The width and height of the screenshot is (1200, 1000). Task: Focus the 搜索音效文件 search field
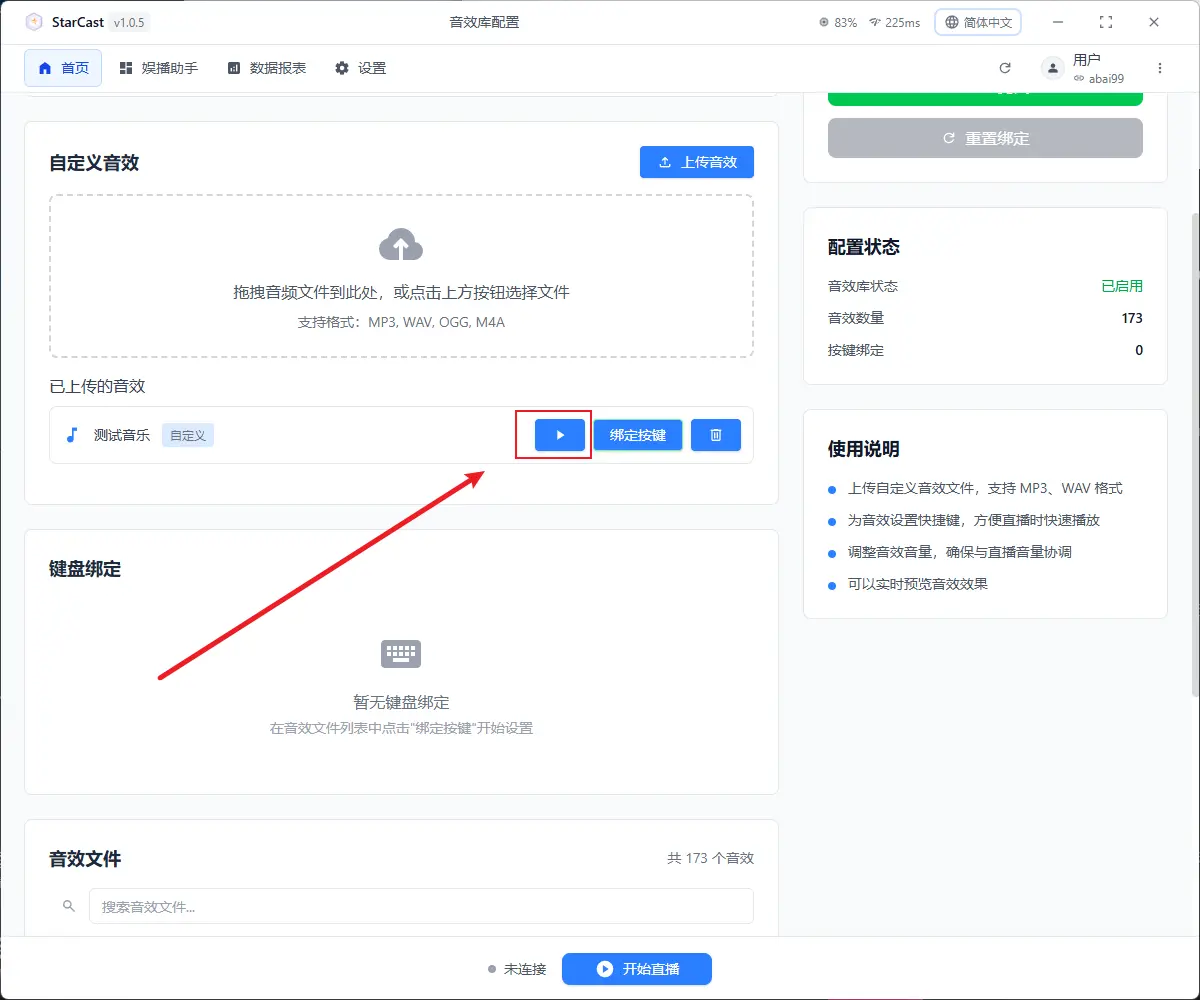pos(420,906)
